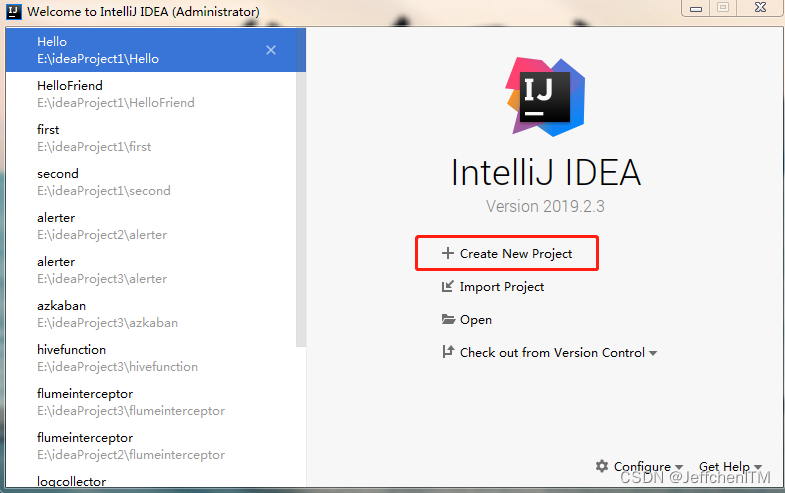Click the plus icon beside Create New Project

click(x=448, y=253)
